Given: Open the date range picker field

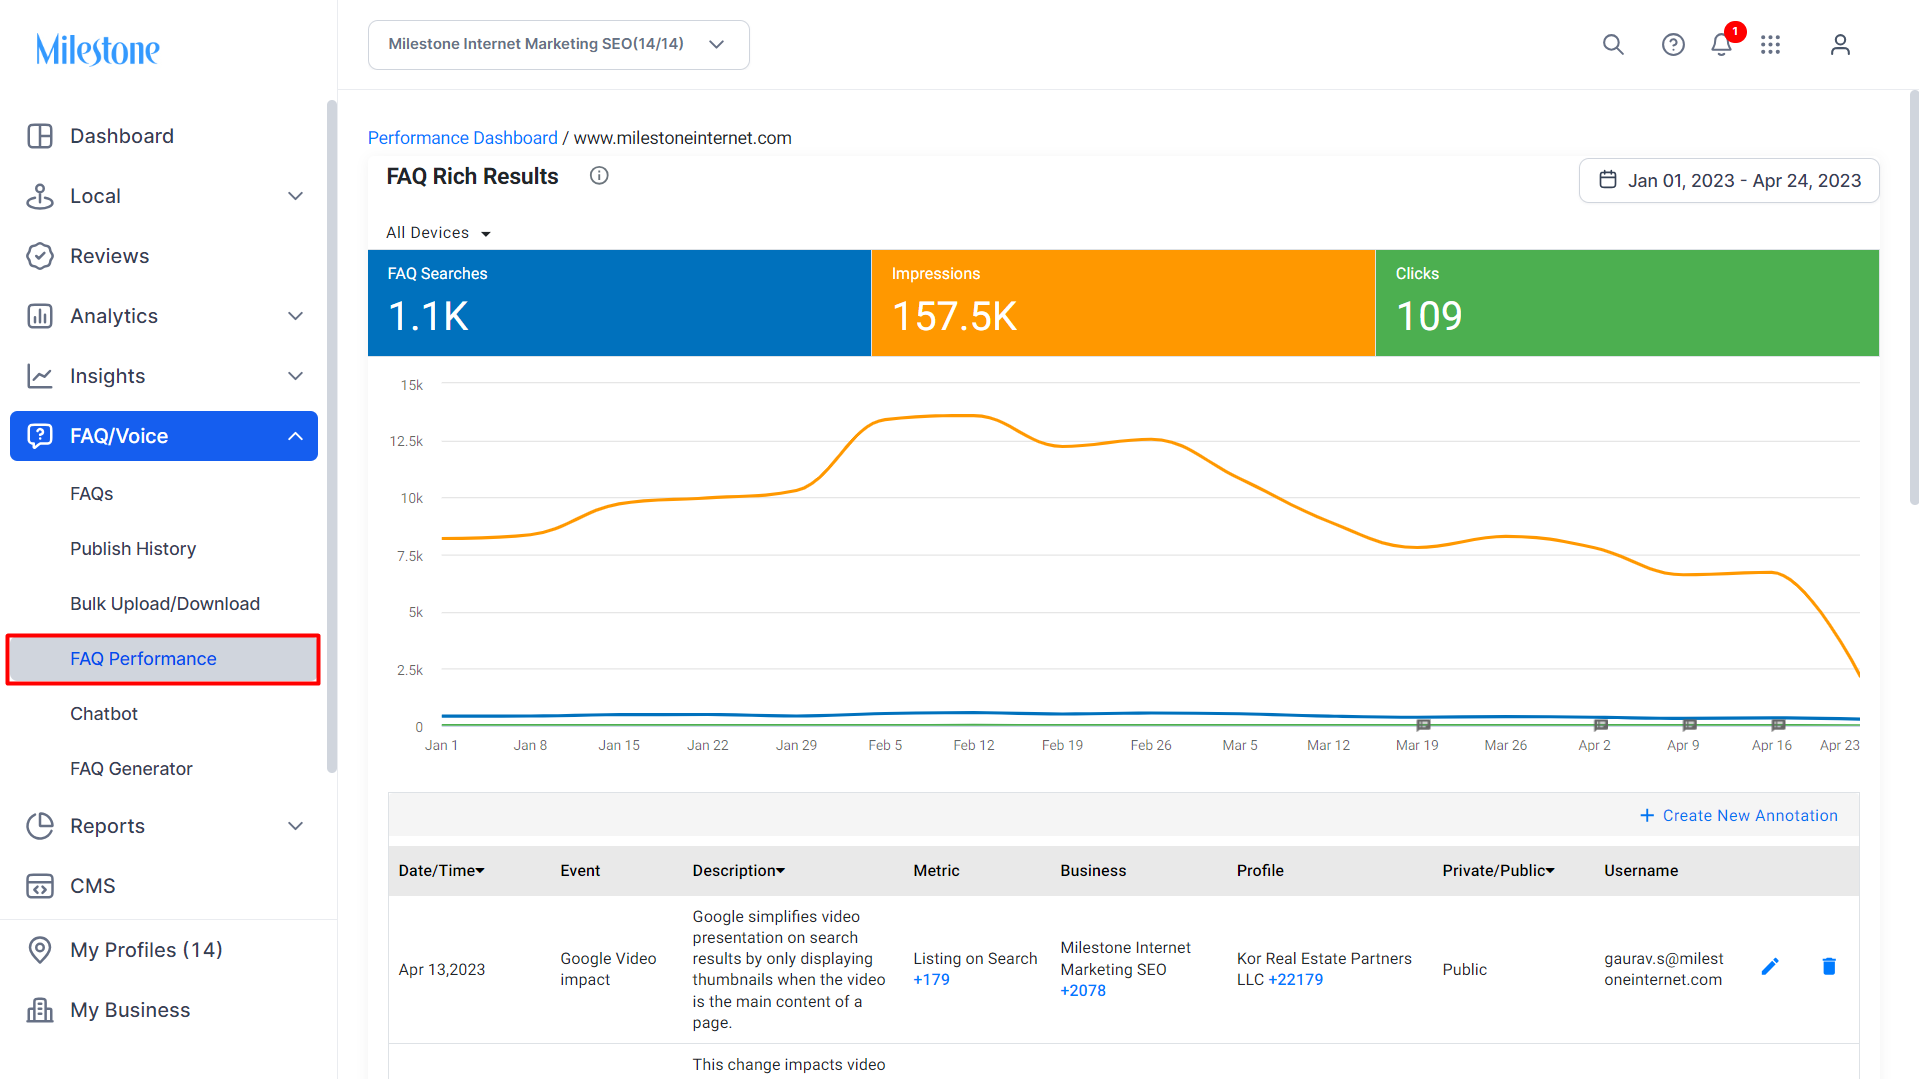Looking at the screenshot, I should click(x=1729, y=181).
